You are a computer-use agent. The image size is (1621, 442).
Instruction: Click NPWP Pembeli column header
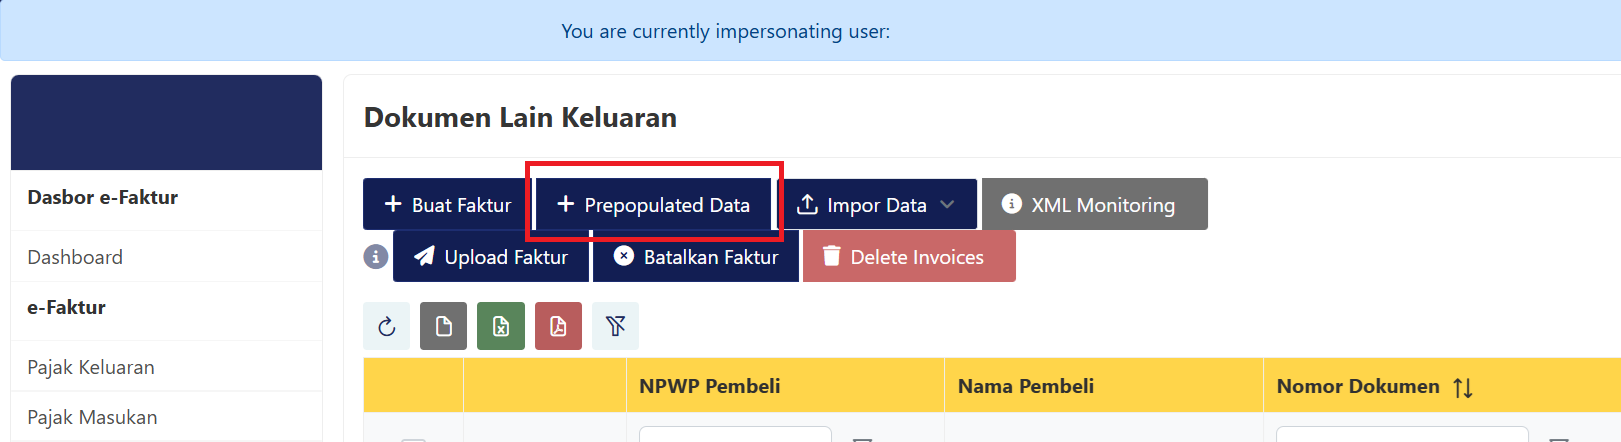point(710,386)
